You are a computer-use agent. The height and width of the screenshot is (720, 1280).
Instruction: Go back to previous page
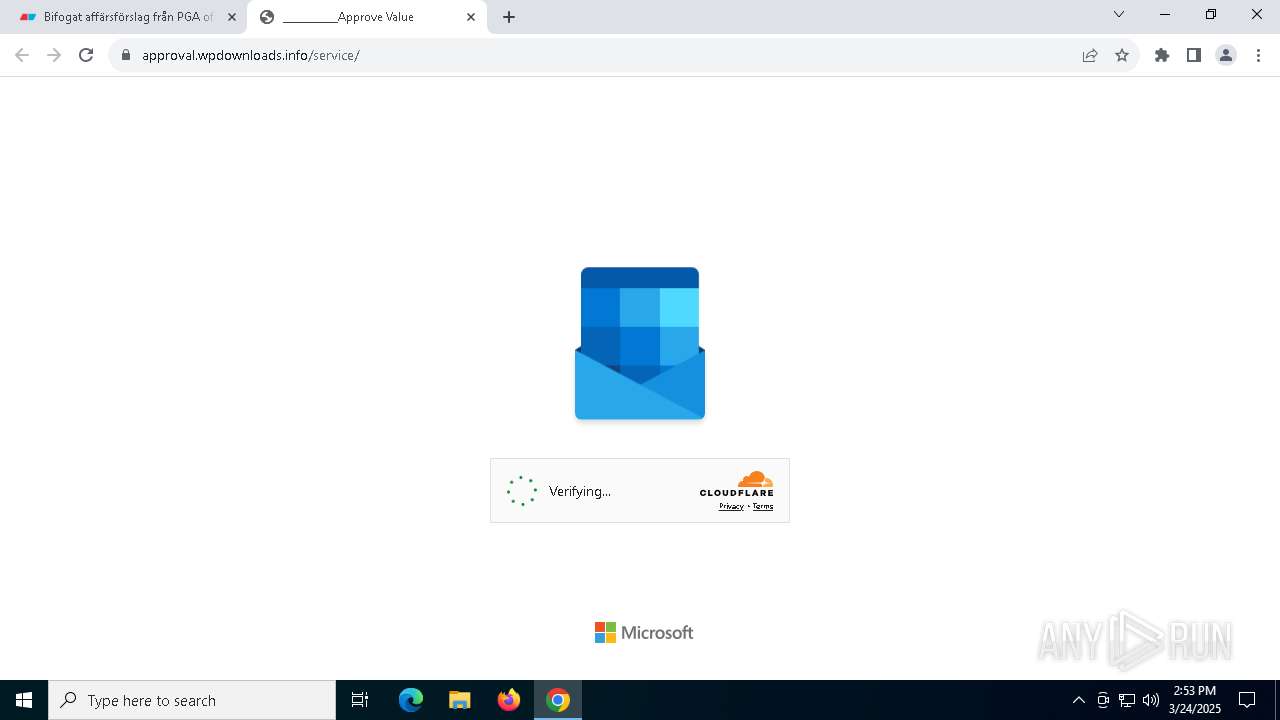[22, 55]
